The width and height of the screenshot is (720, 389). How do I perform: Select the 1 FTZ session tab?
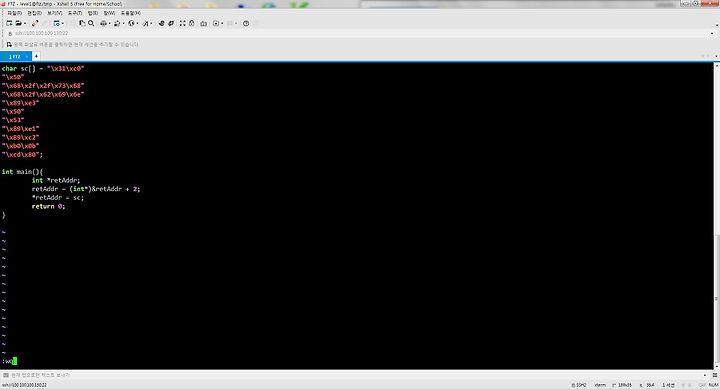coord(15,56)
